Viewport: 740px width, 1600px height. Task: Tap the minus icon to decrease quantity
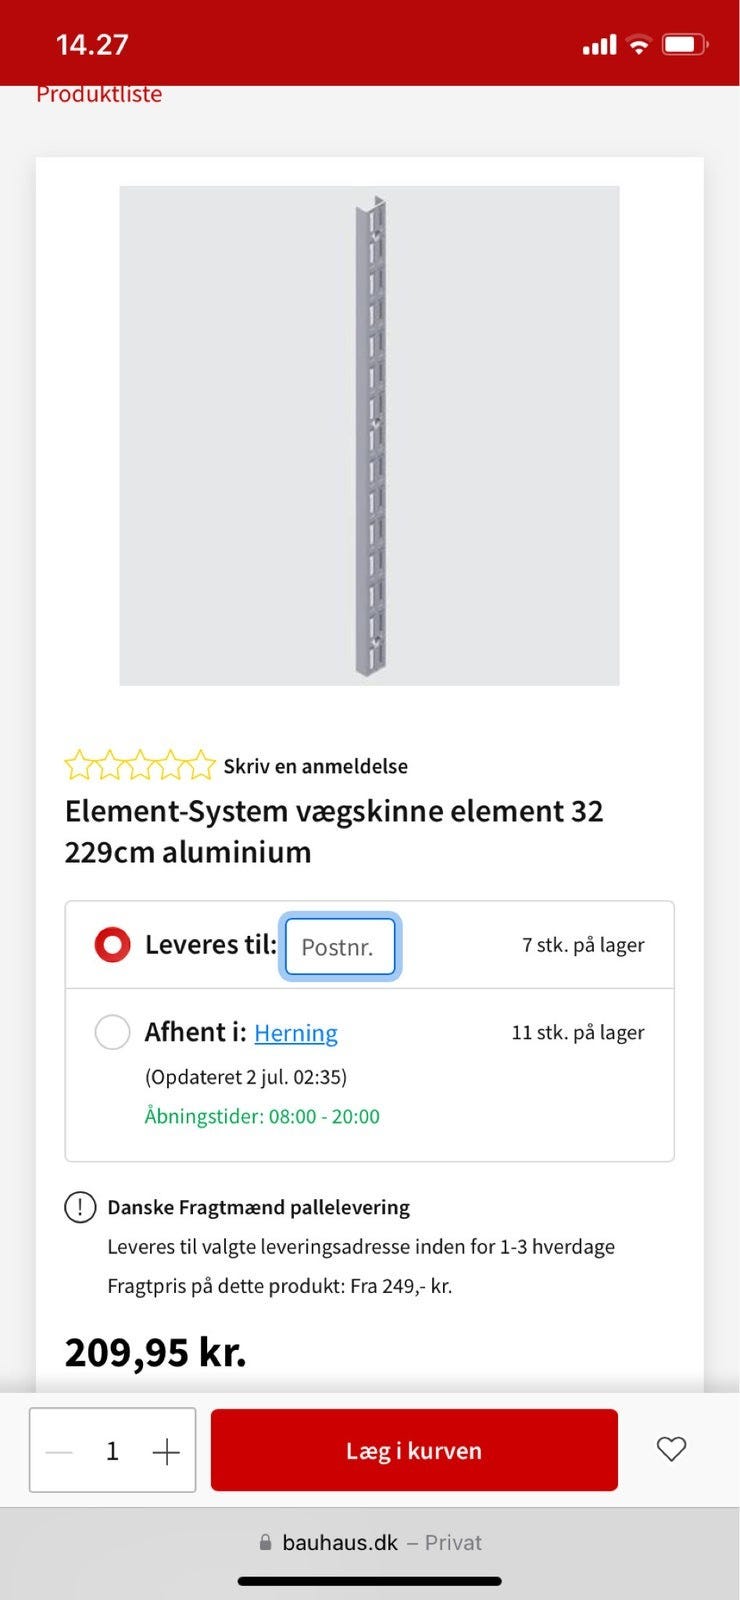[58, 1450]
